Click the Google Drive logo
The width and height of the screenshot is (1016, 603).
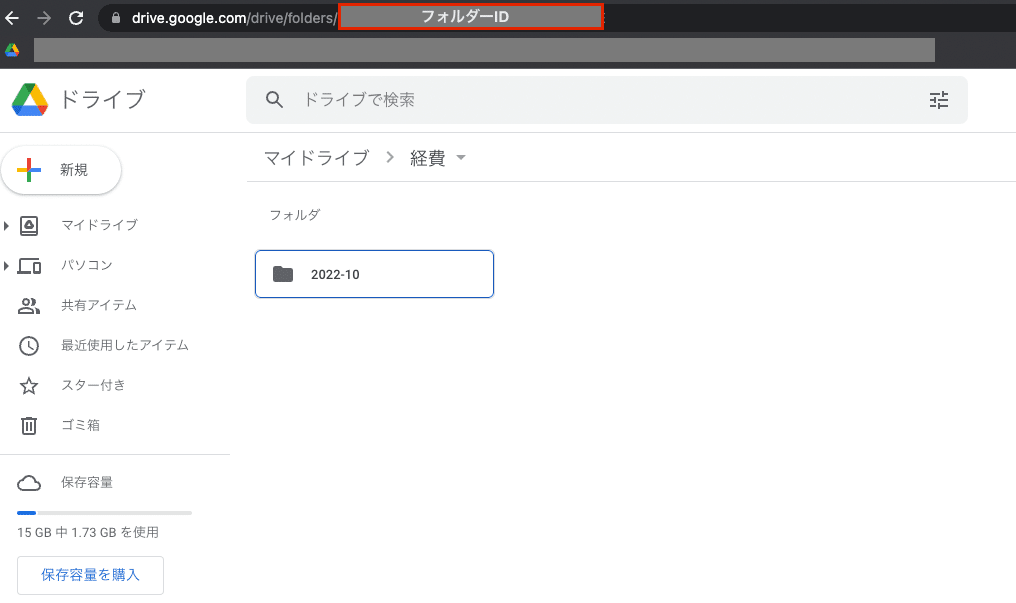click(x=30, y=99)
